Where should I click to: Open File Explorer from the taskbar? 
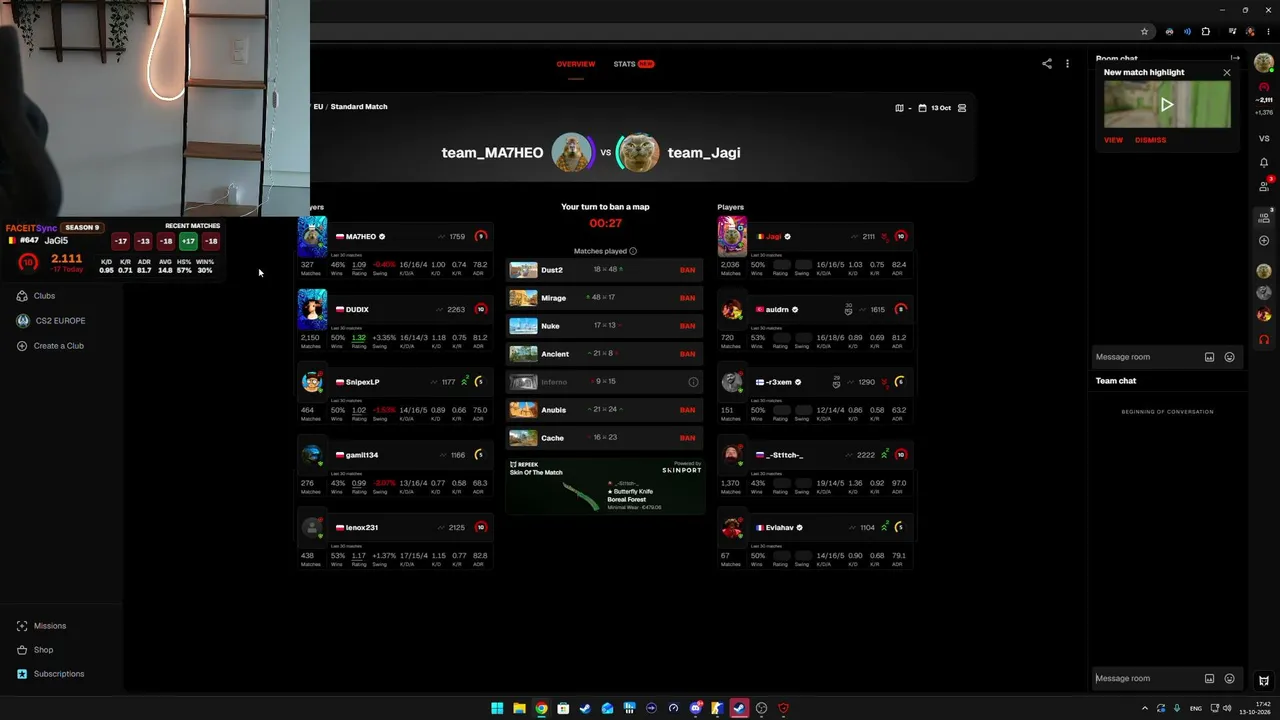pos(519,708)
